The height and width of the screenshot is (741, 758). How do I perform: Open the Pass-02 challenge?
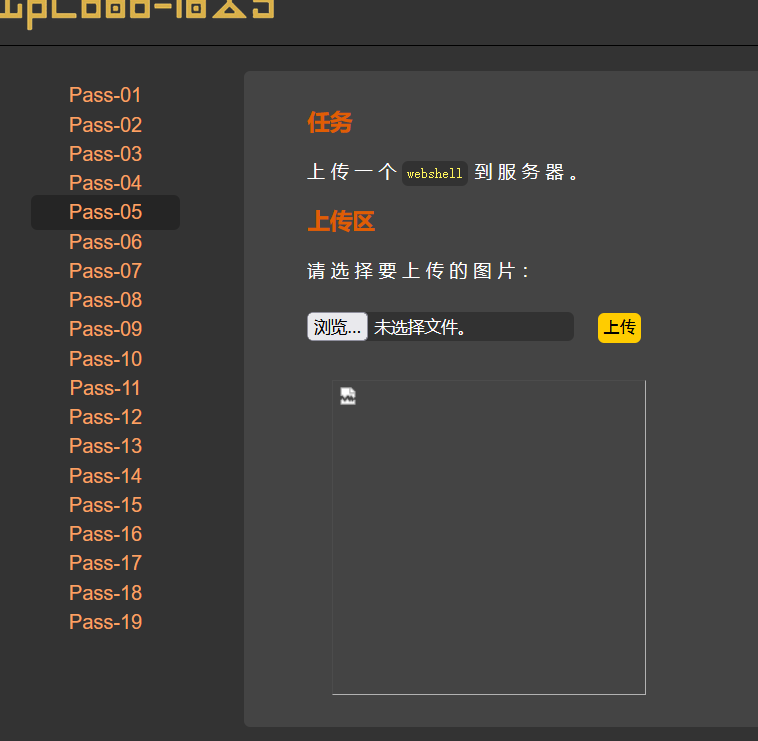(x=105, y=125)
